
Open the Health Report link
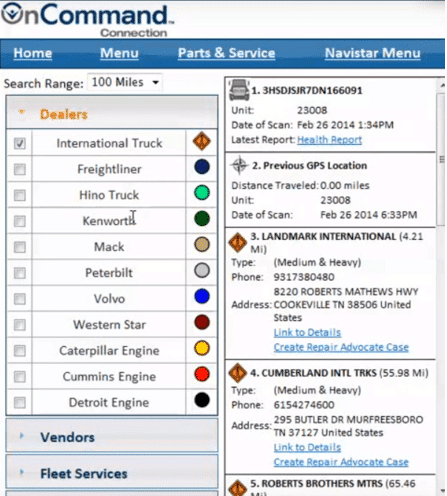[x=329, y=140]
